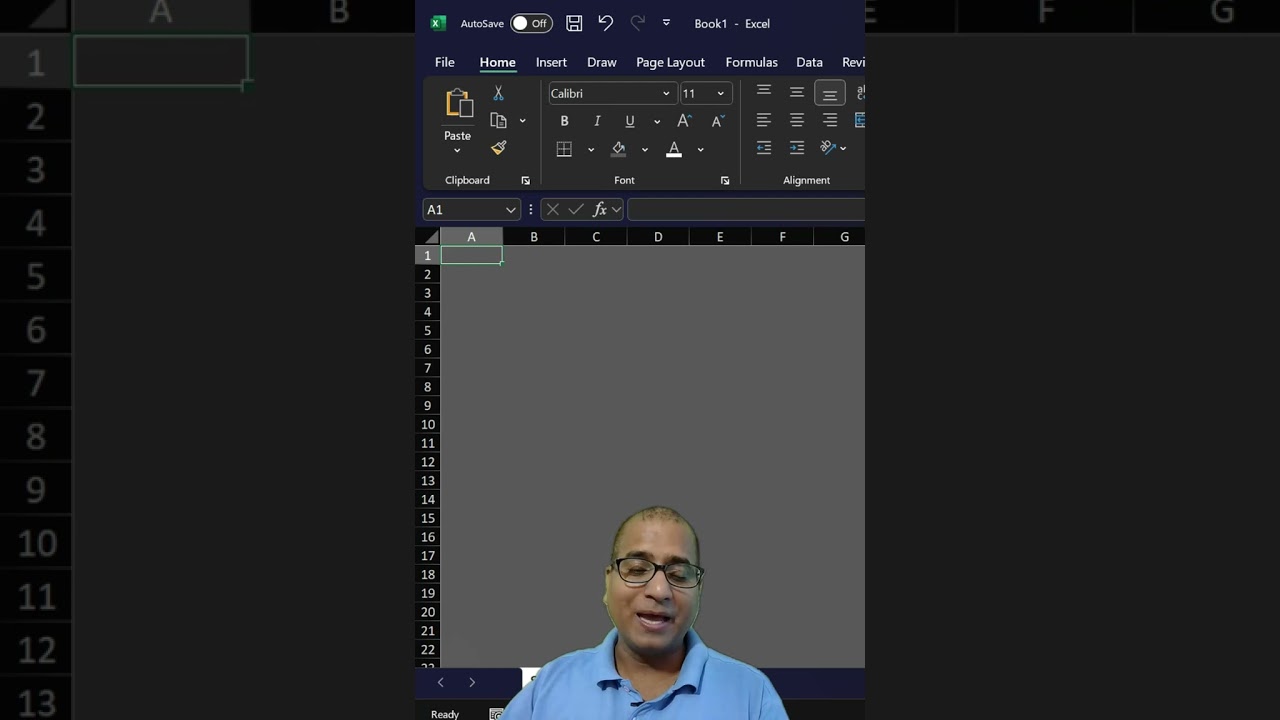Click the next sheet navigation arrow
The width and height of the screenshot is (1280, 720).
(472, 682)
